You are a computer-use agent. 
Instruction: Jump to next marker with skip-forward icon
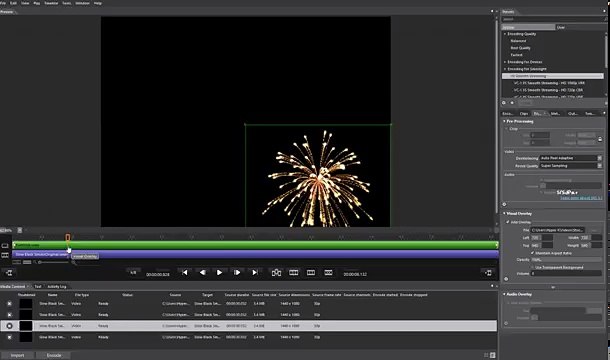[254, 273]
